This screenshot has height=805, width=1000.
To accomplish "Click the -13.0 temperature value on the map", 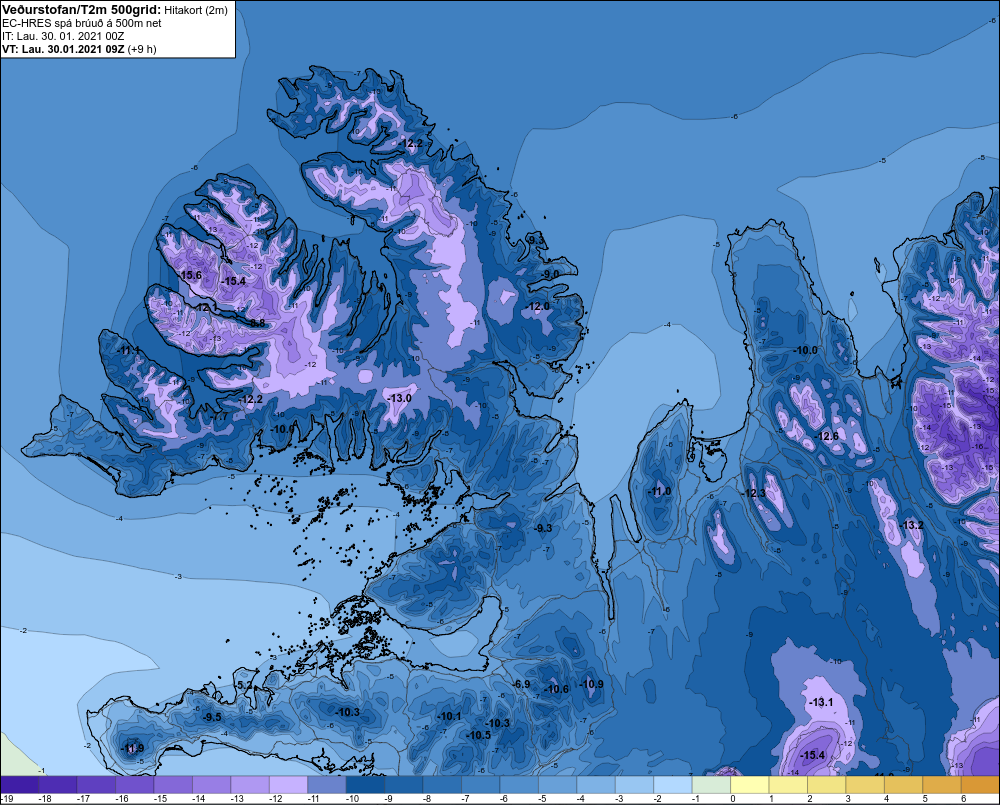I will pos(400,398).
